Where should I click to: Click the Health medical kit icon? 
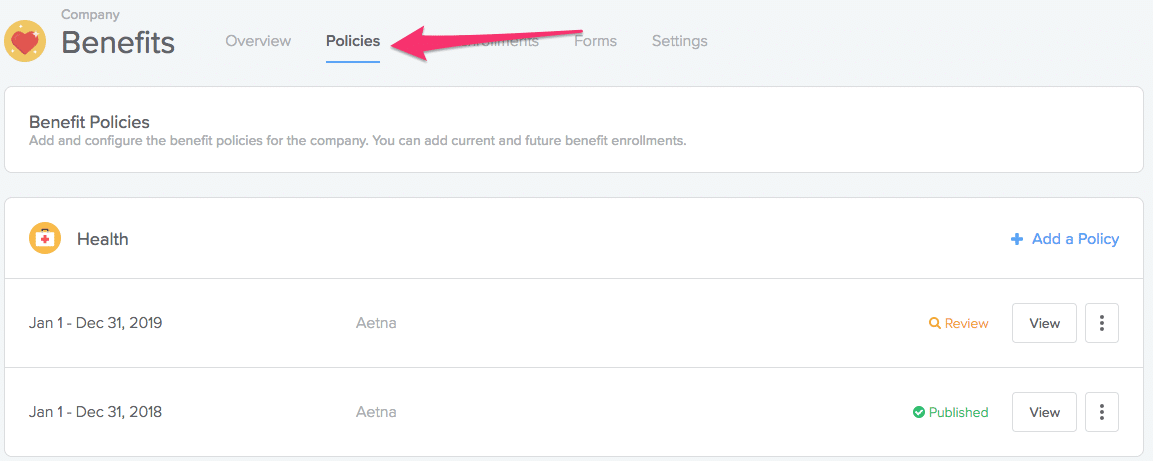click(x=45, y=239)
